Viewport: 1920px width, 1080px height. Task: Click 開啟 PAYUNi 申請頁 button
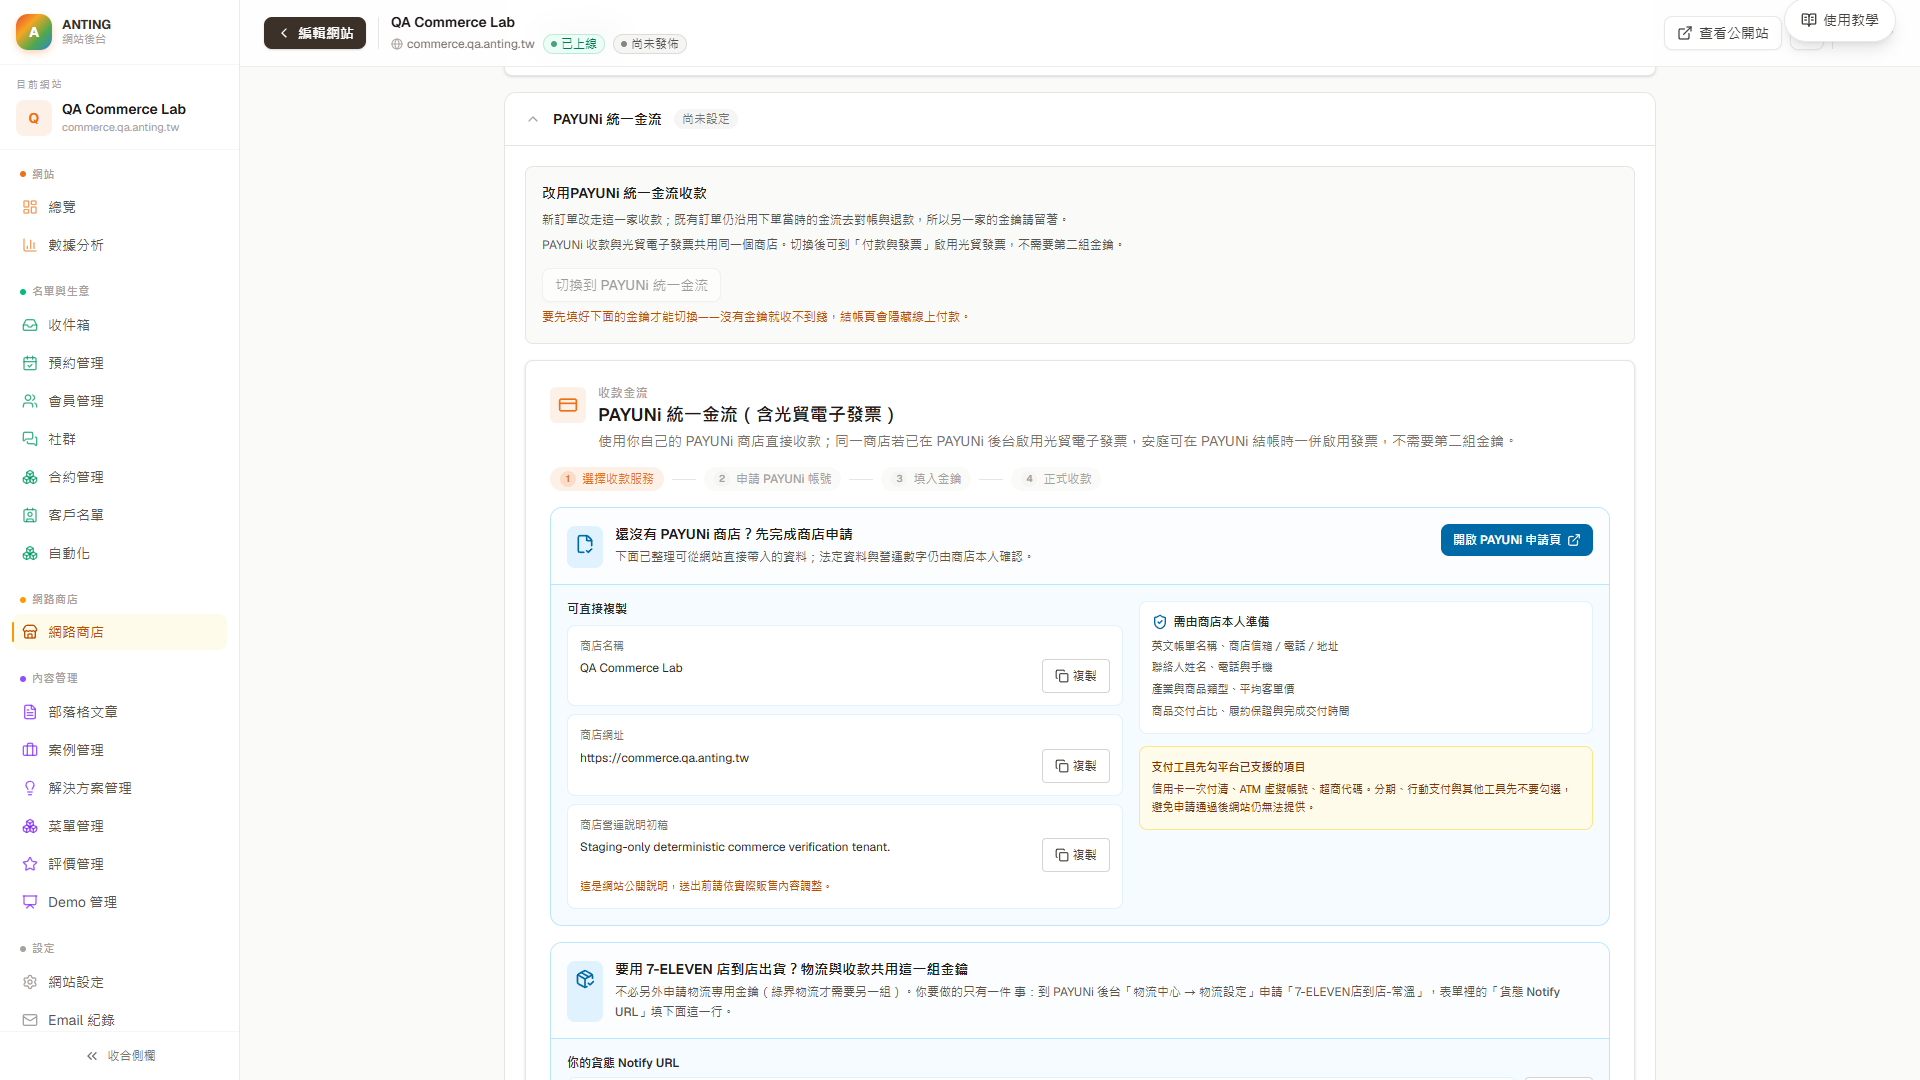coord(1516,540)
